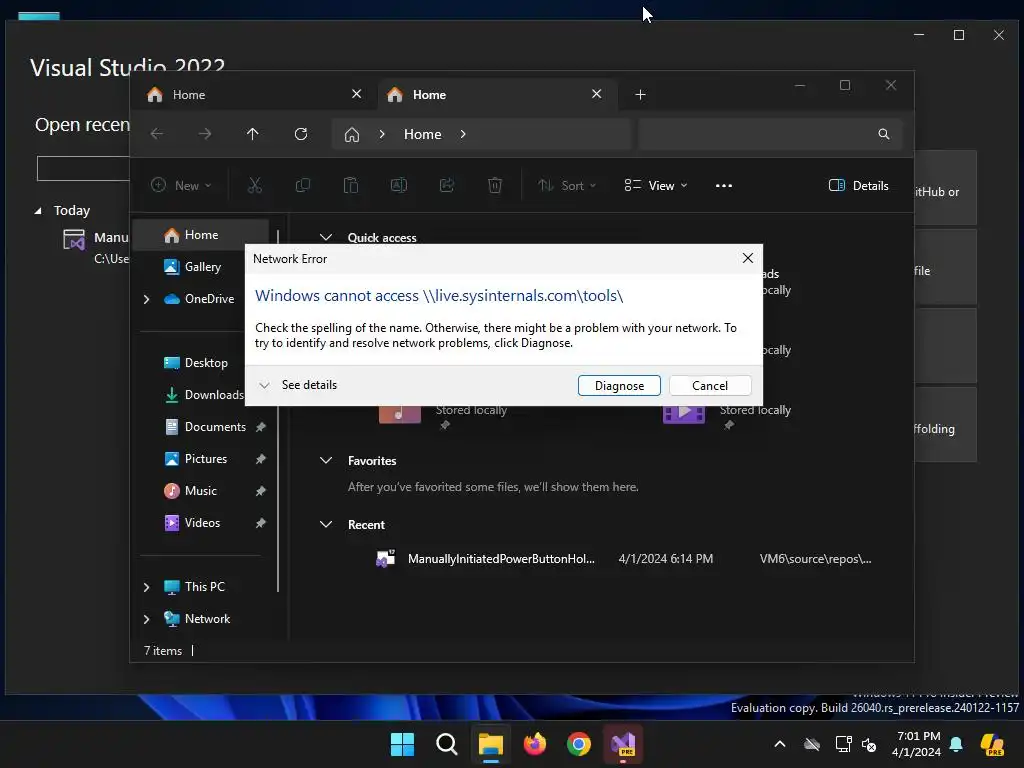
Task: Open the New dropdown menu
Action: click(181, 185)
